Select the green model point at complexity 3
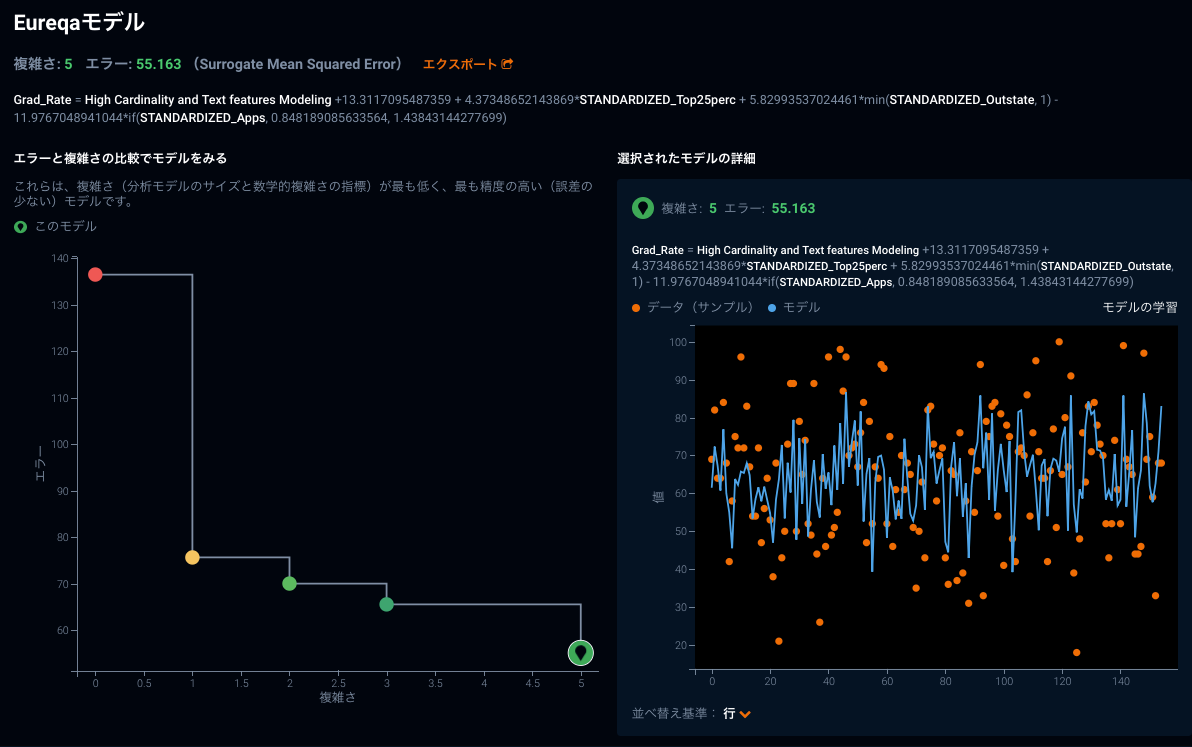The width and height of the screenshot is (1192, 747). pyautogui.click(x=386, y=604)
